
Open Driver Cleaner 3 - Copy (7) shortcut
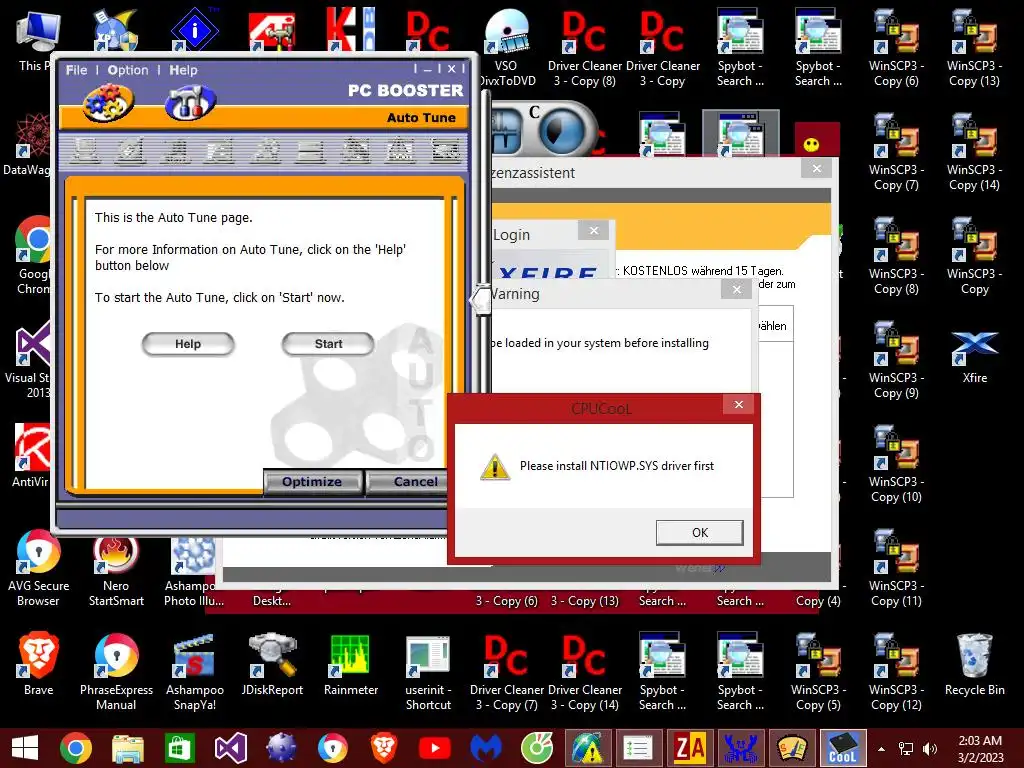pyautogui.click(x=507, y=672)
